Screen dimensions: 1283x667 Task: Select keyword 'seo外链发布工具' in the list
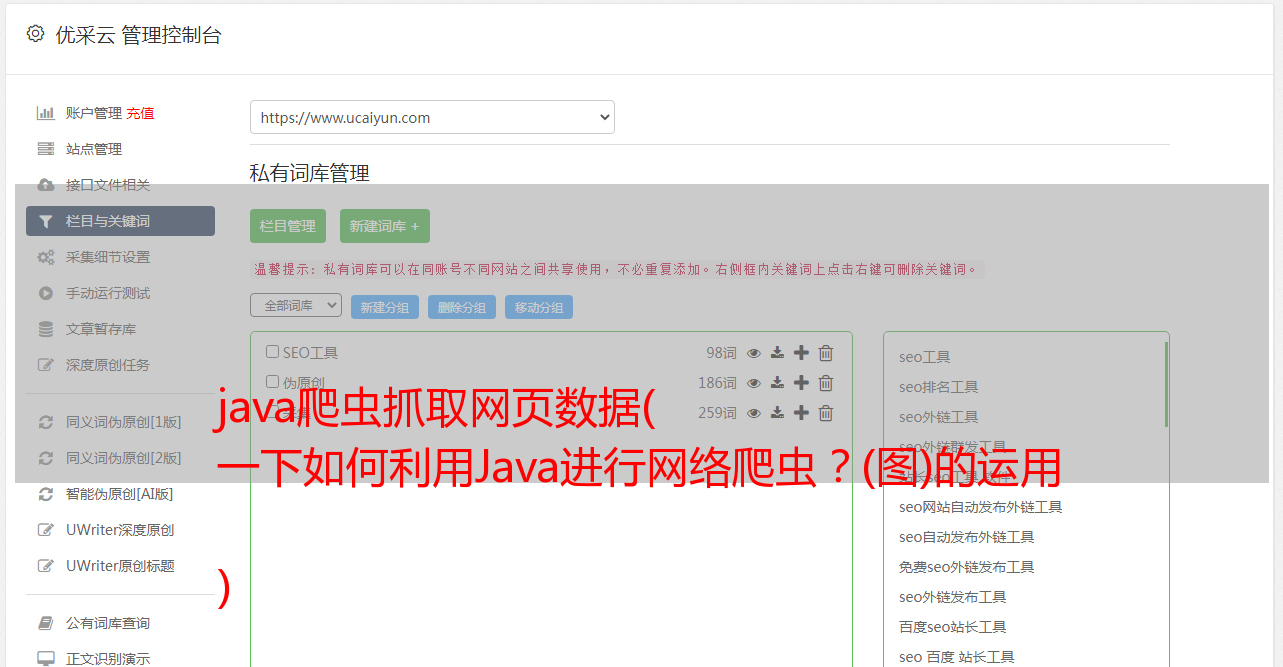[x=953, y=597]
